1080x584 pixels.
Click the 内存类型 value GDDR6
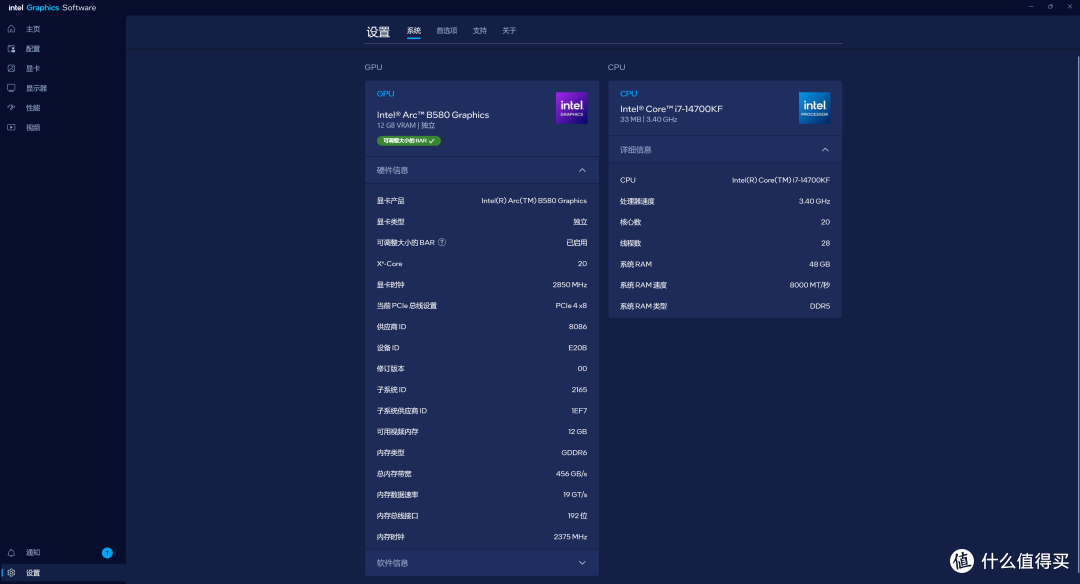(574, 452)
